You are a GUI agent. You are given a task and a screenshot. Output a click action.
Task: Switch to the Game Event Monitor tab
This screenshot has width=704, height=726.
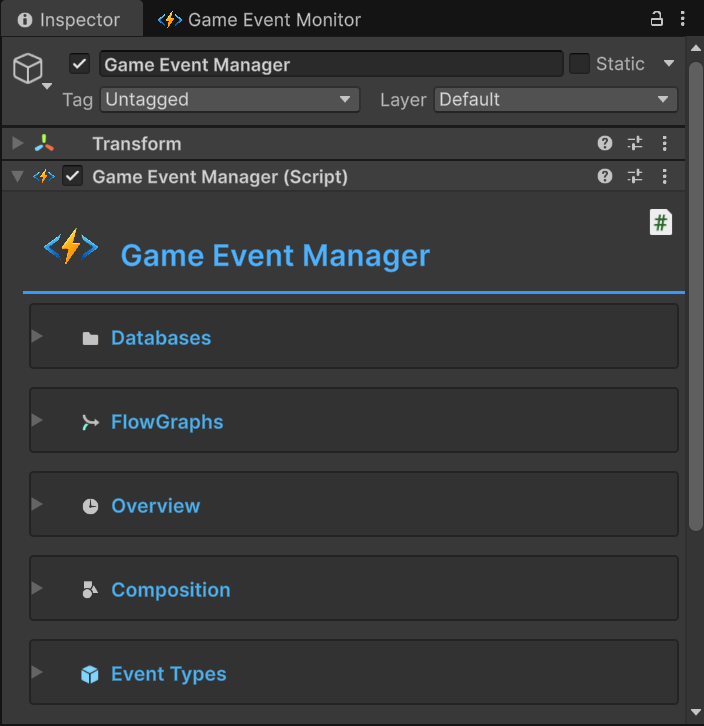(260, 20)
